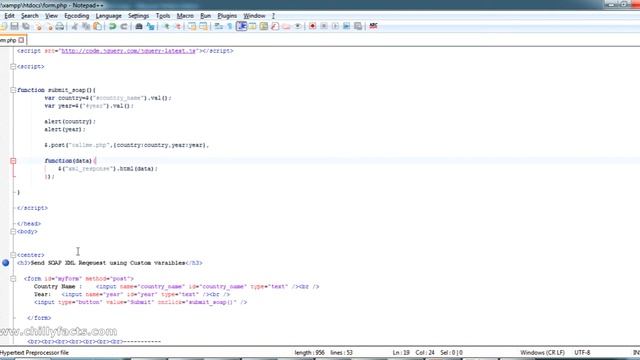Click the Close All documents toolbar icon
Screen dimensions: 640x360
point(49,27)
